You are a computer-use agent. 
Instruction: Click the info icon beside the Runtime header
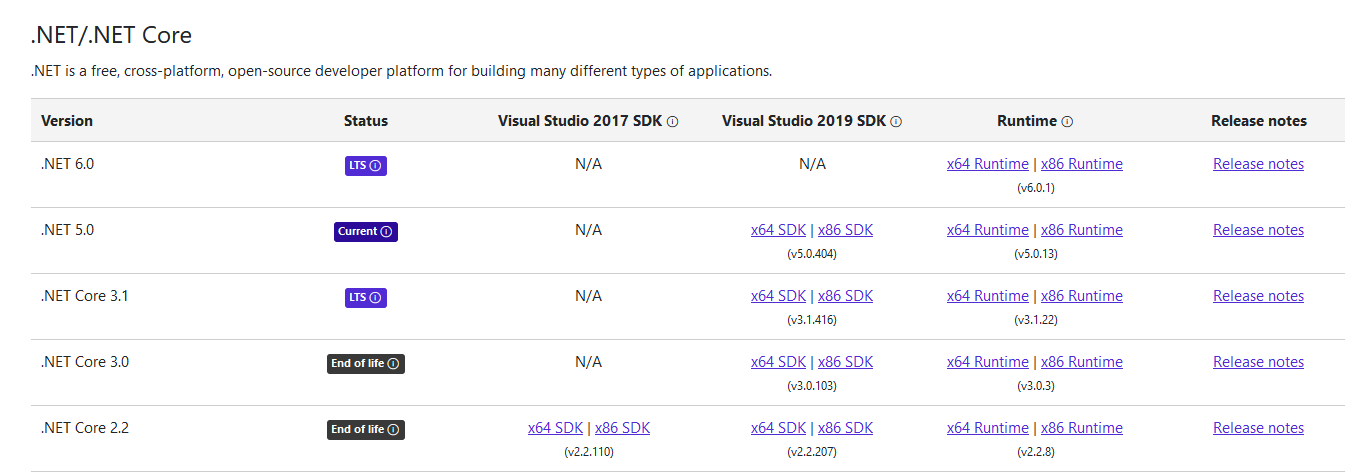tap(1067, 121)
